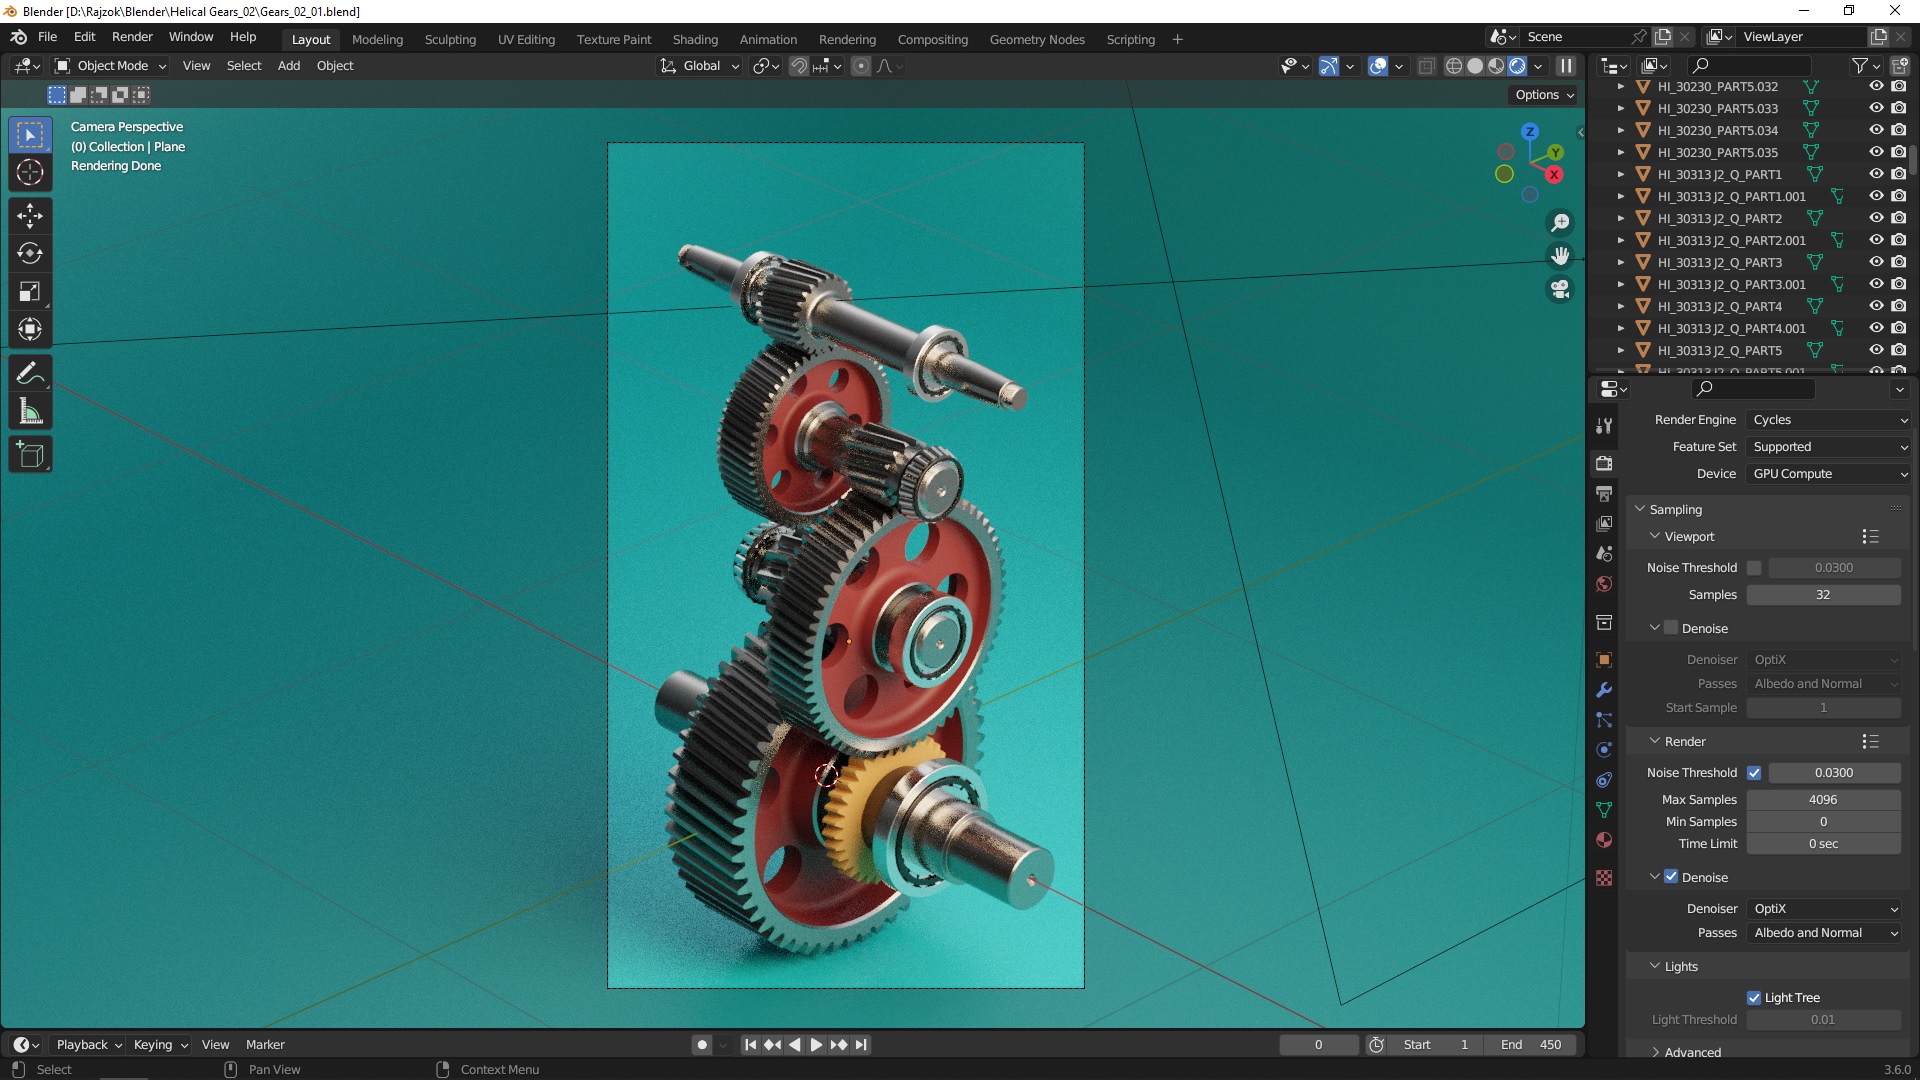This screenshot has width=1920, height=1080.
Task: Expand the Advanced lights section
Action: [1692, 1052]
